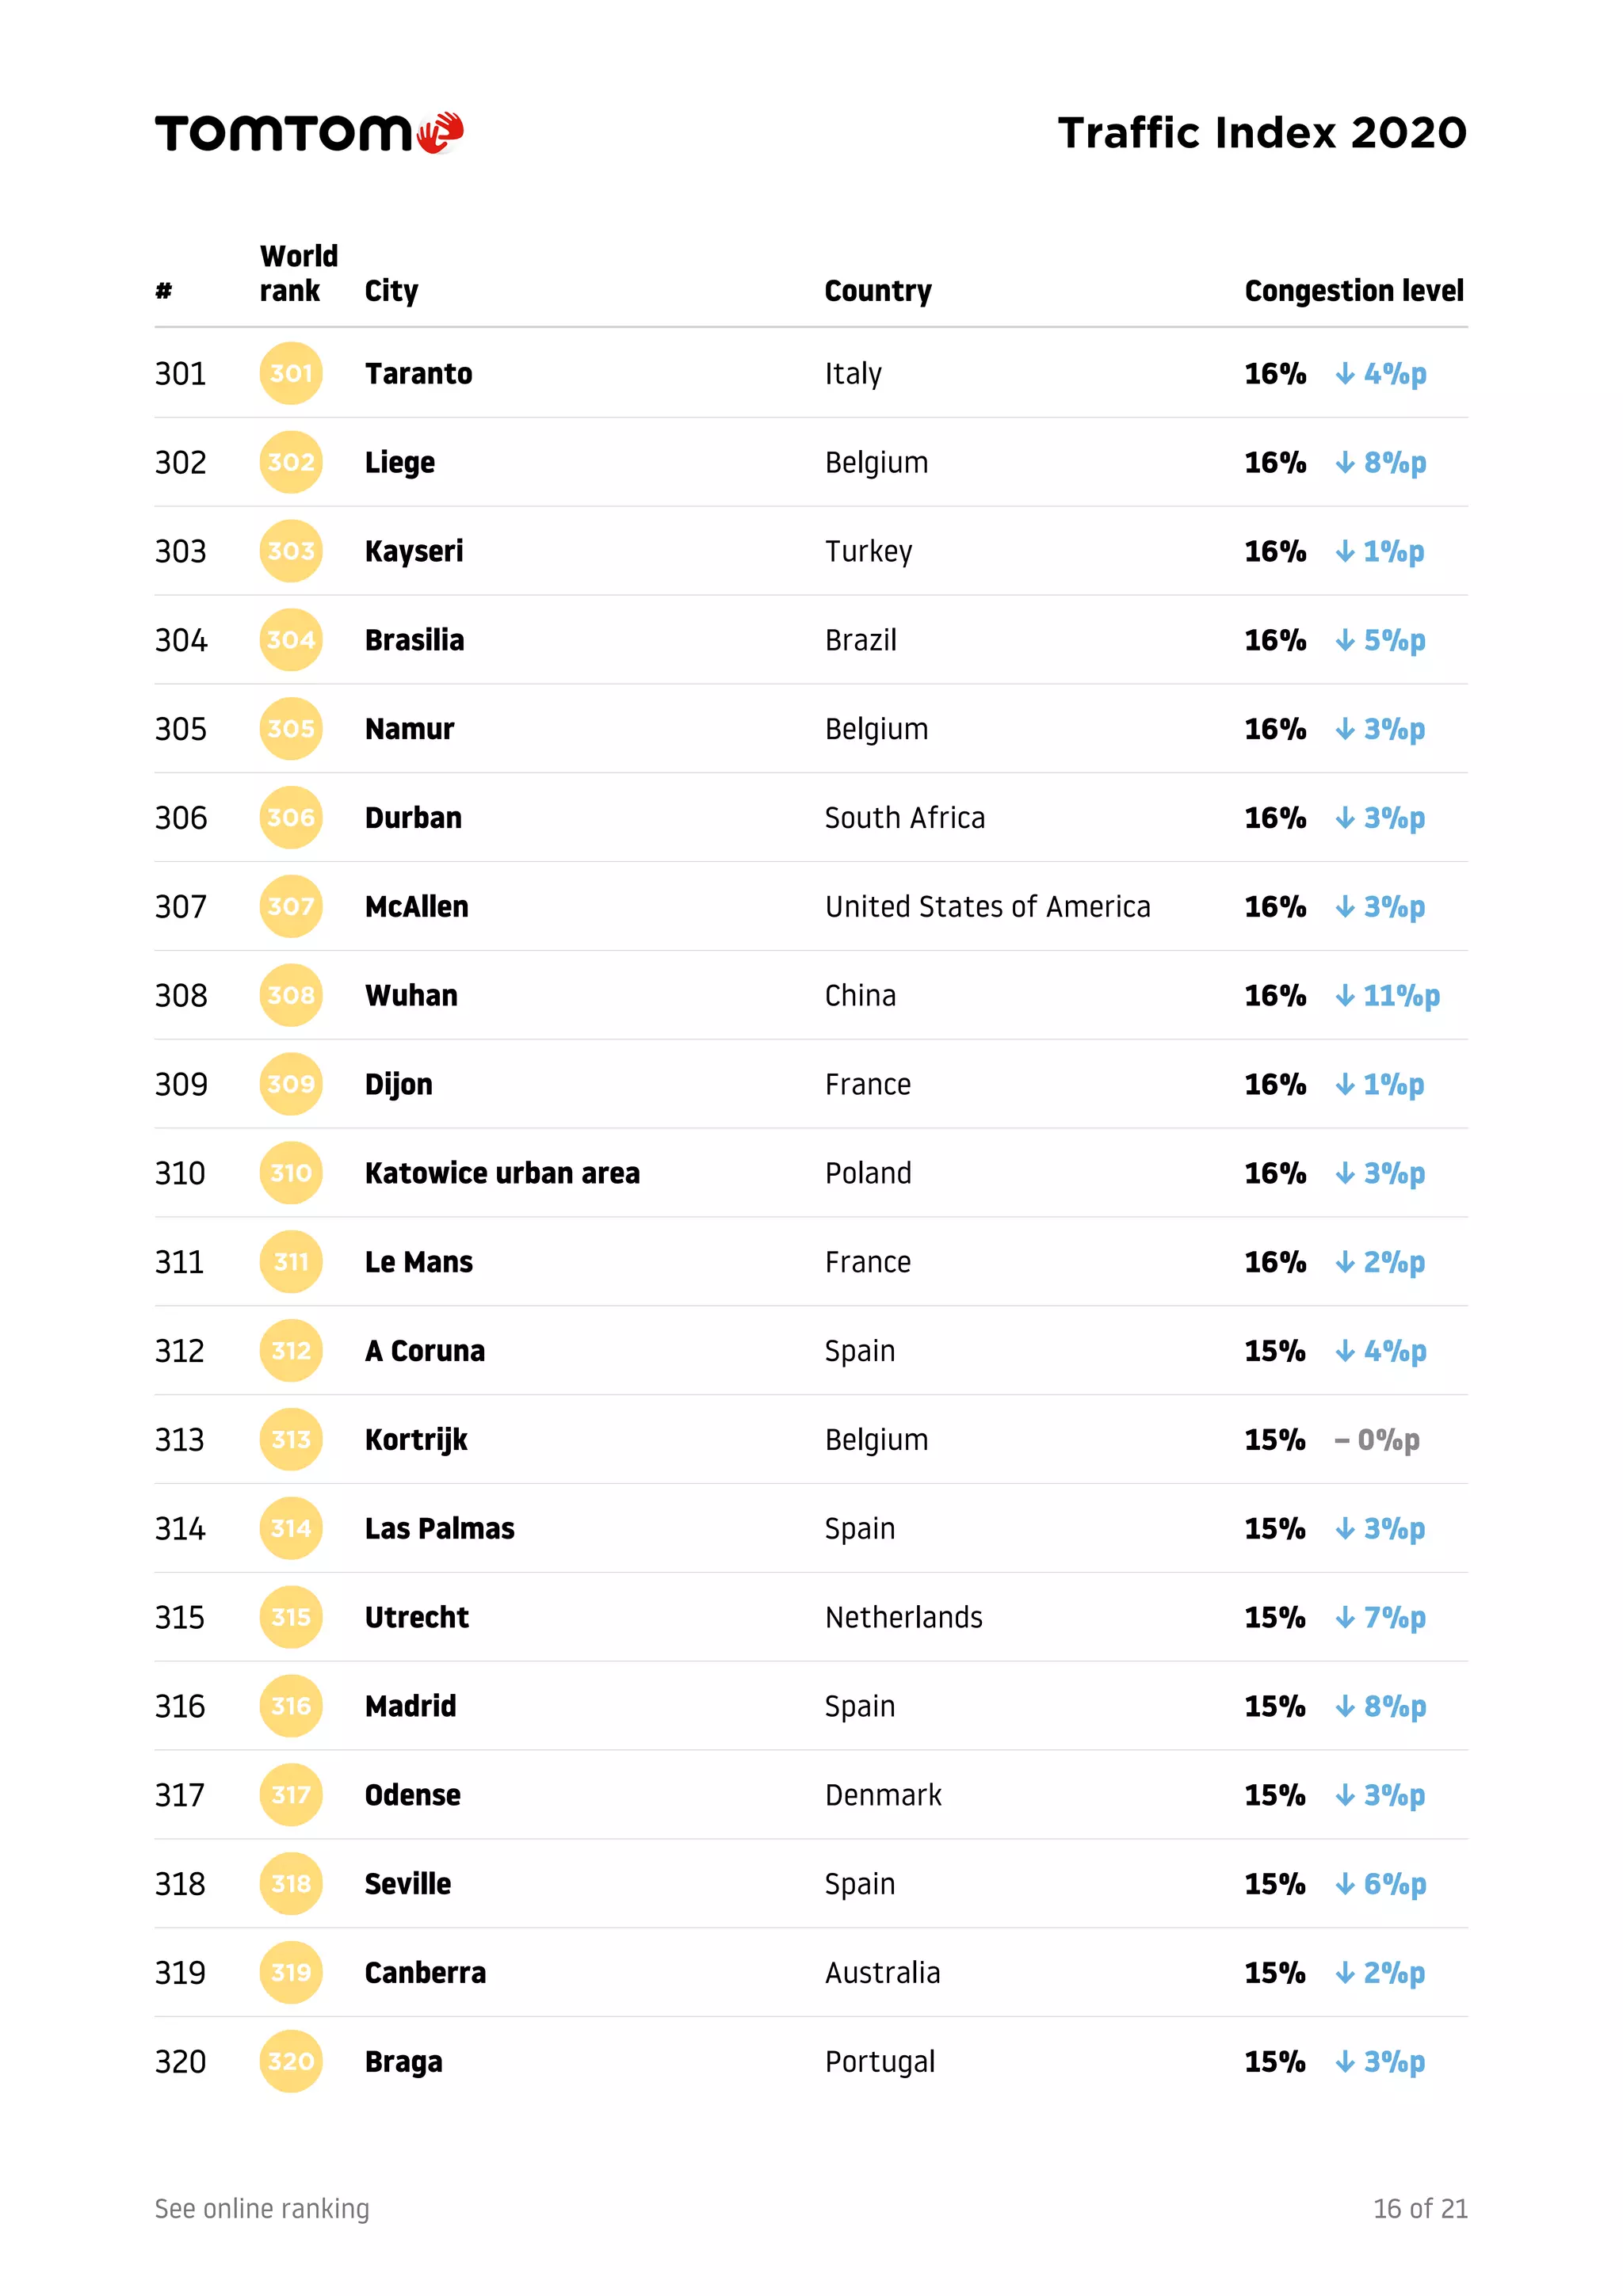Click the Congestion level column header
The width and height of the screenshot is (1623, 2296).
coord(1354,291)
